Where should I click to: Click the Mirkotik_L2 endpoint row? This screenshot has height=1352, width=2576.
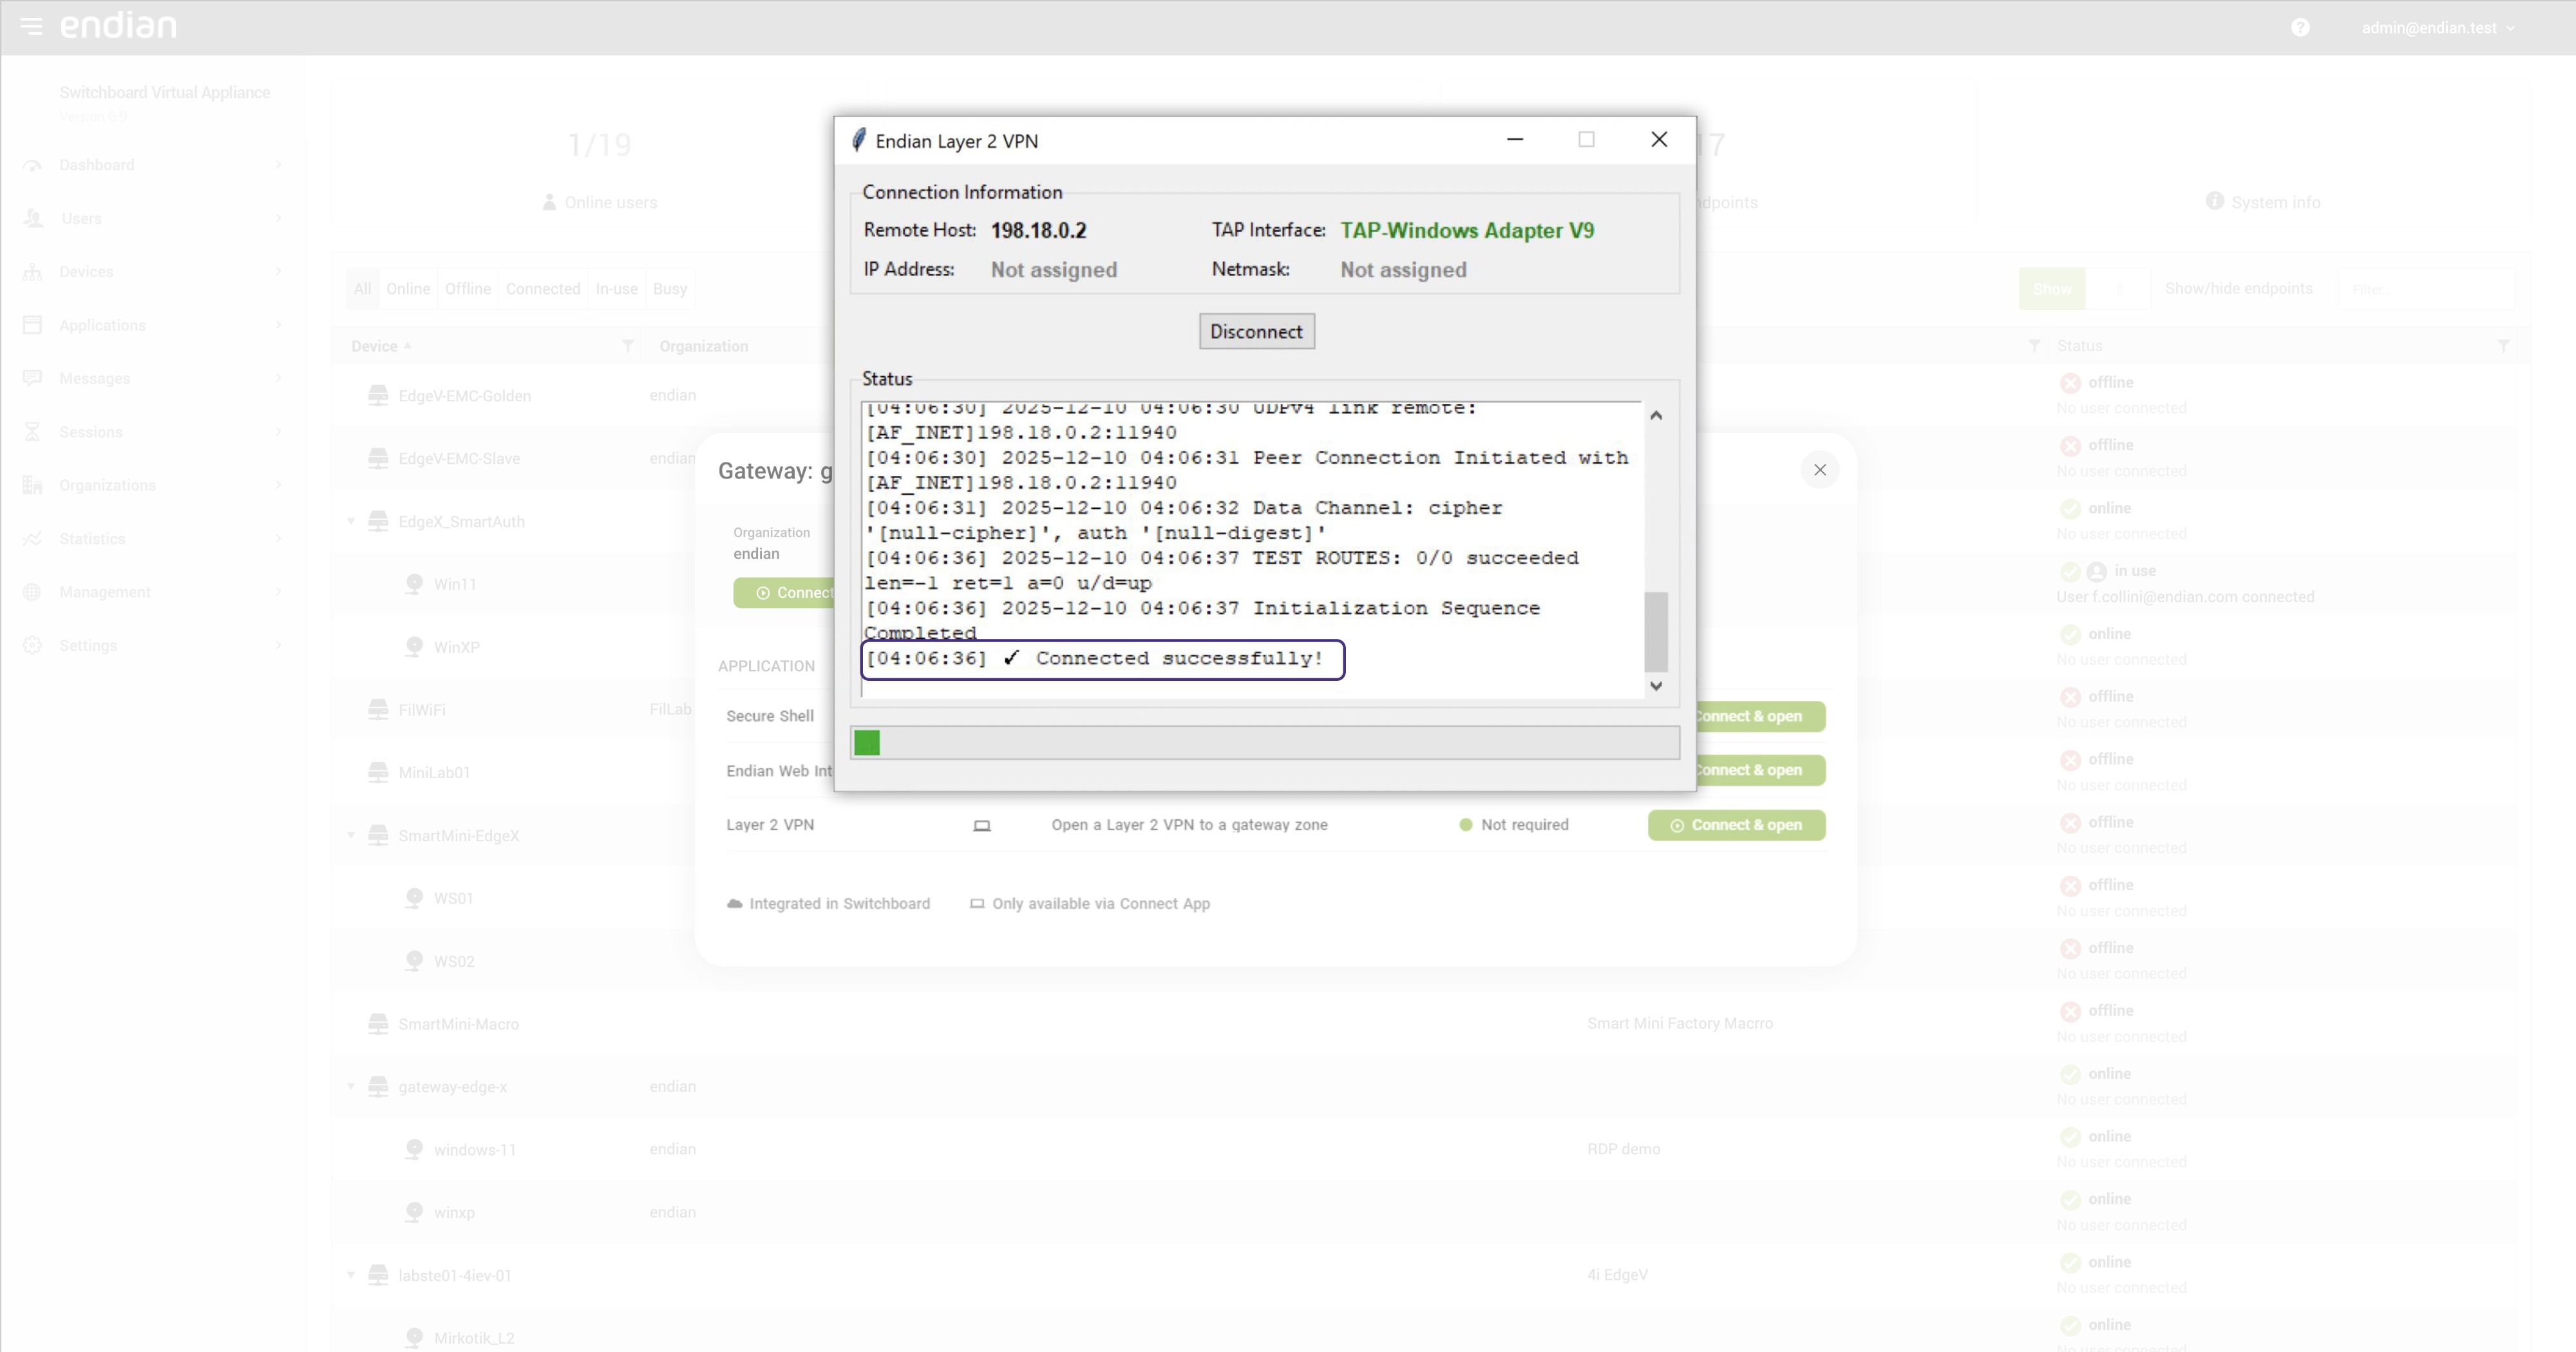tap(474, 1338)
